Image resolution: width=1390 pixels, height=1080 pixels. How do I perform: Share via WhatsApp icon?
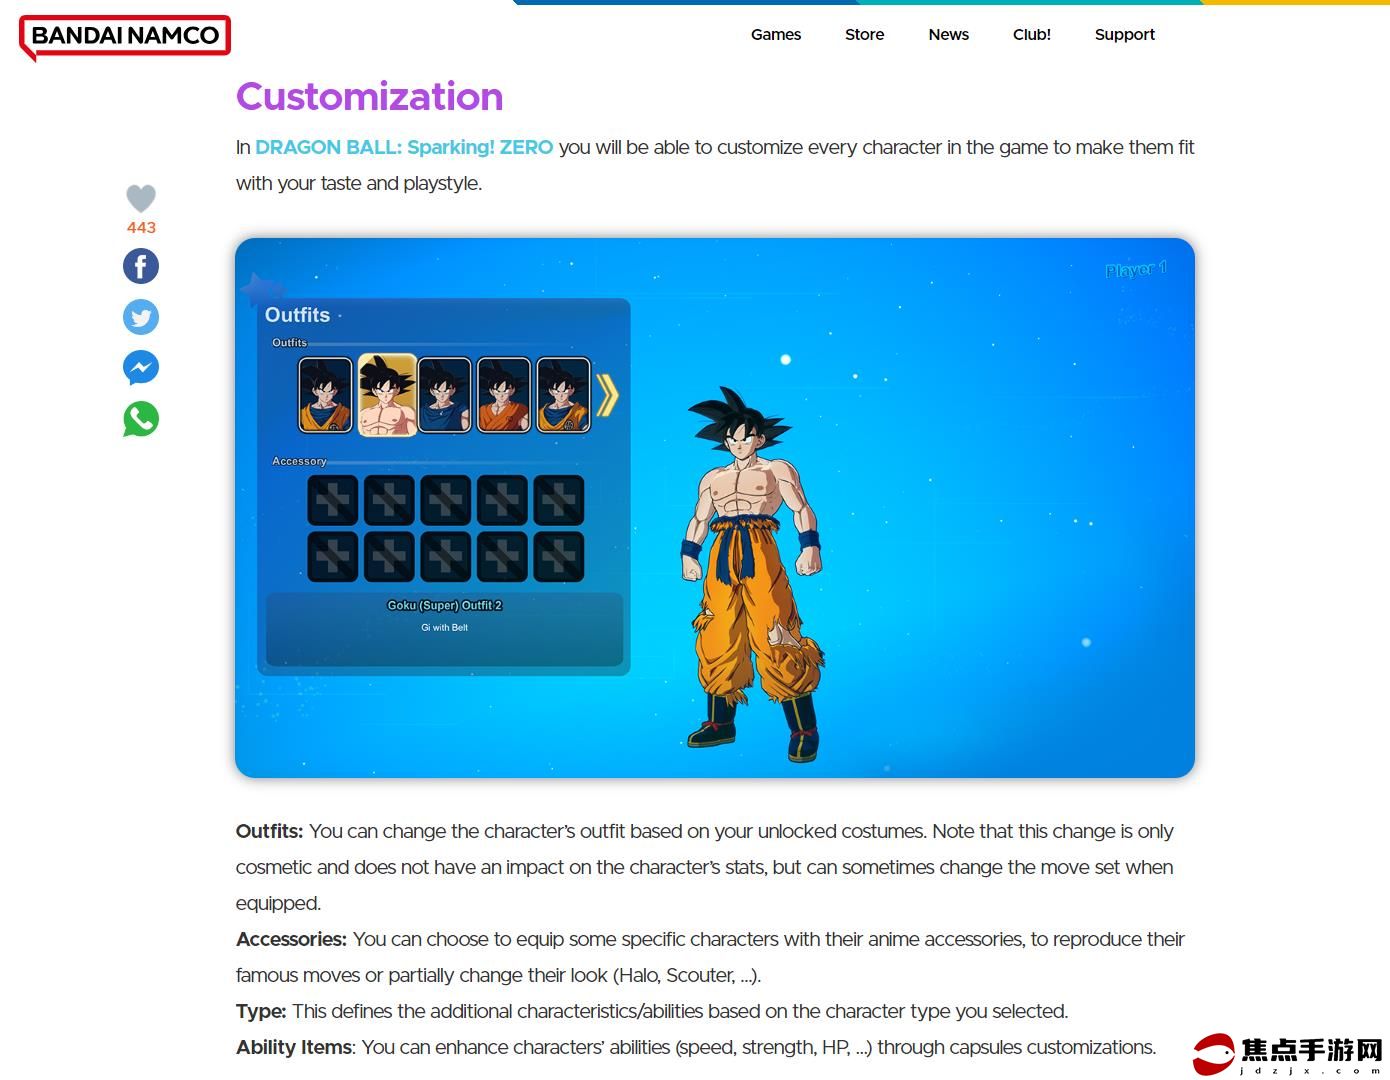(x=141, y=419)
